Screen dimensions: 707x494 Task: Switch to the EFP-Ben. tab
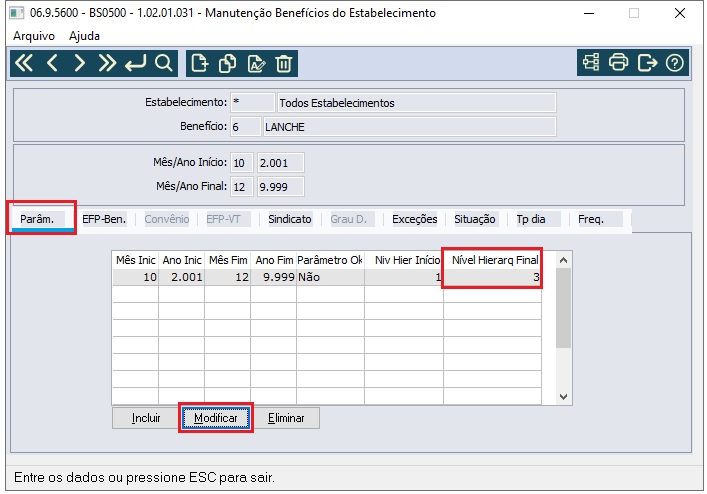[x=104, y=219]
